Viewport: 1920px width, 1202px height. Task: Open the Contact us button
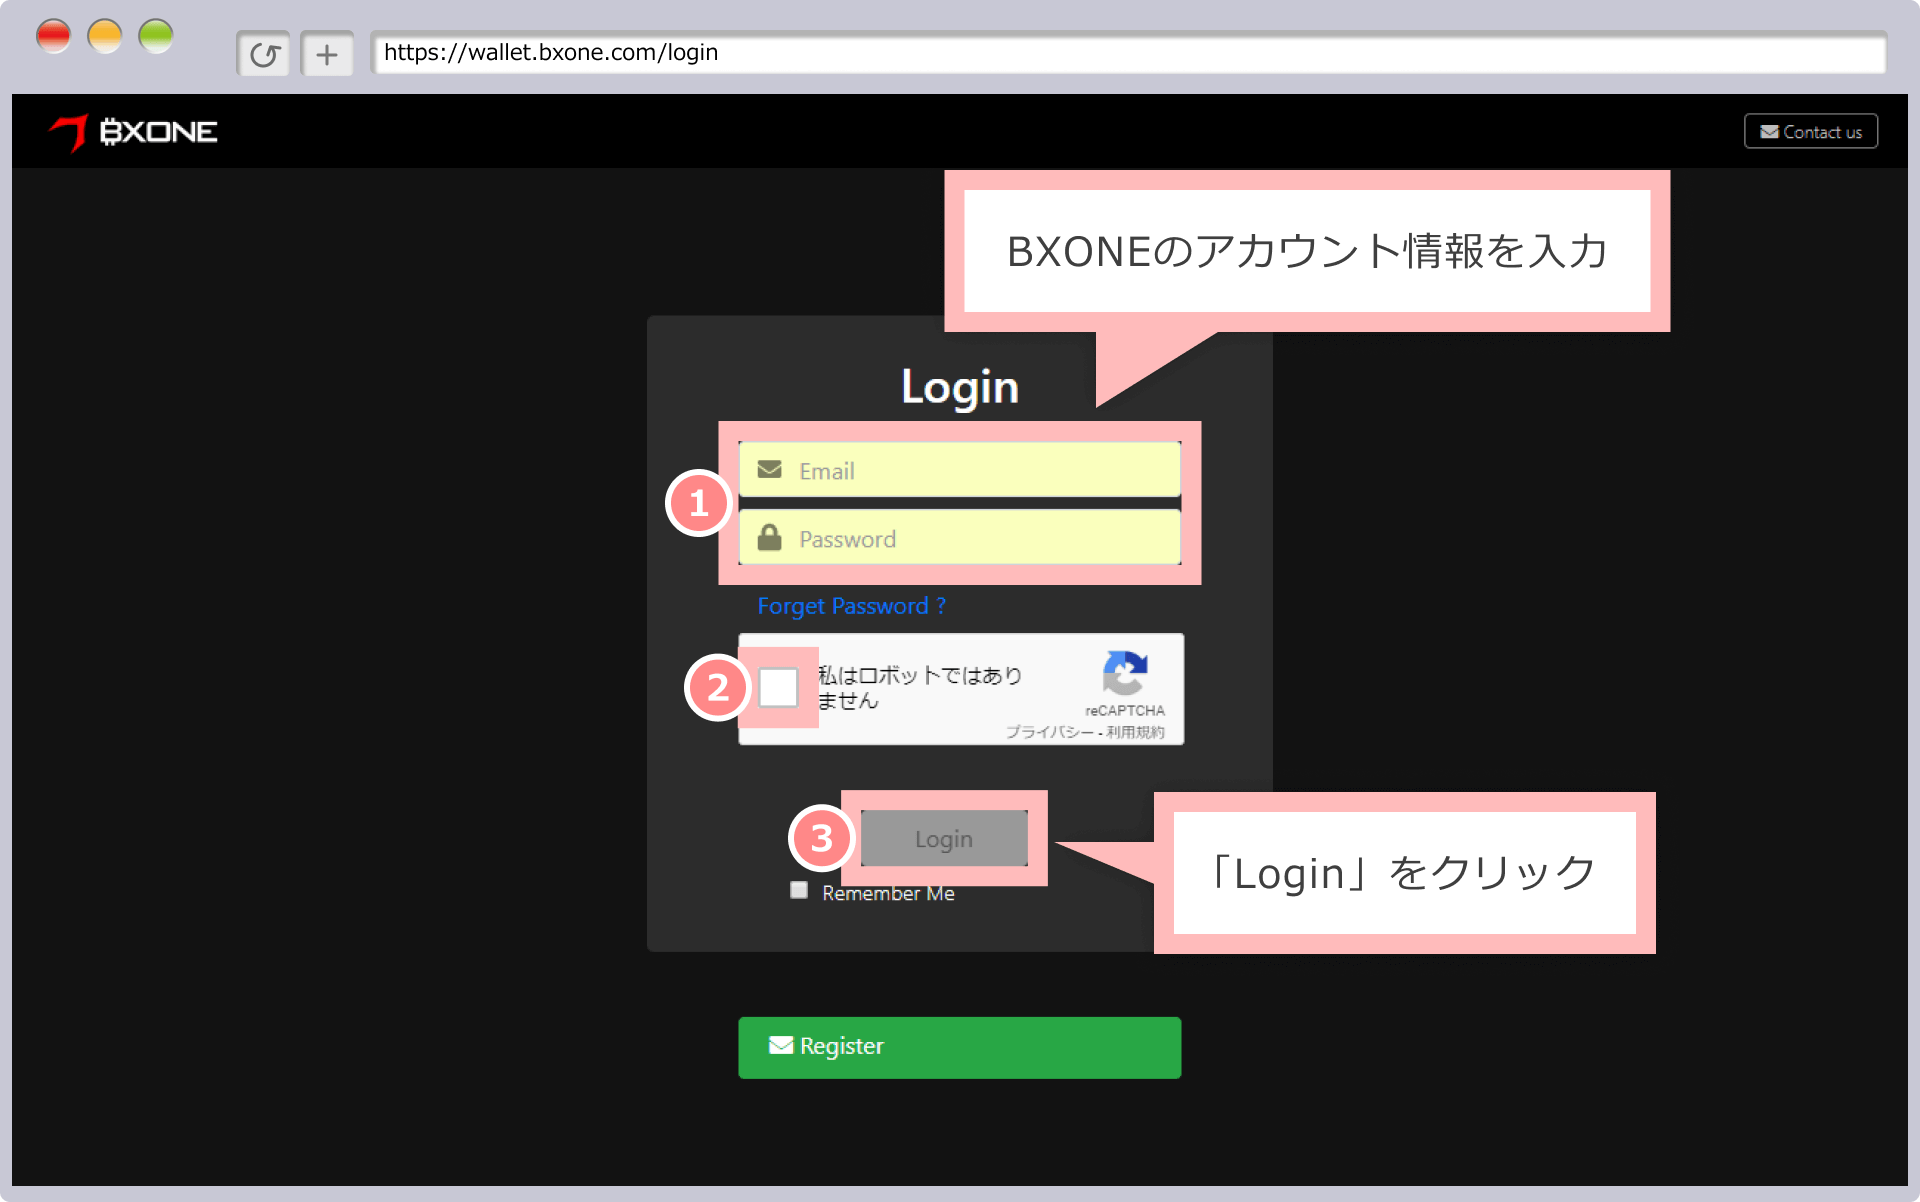pyautogui.click(x=1811, y=132)
